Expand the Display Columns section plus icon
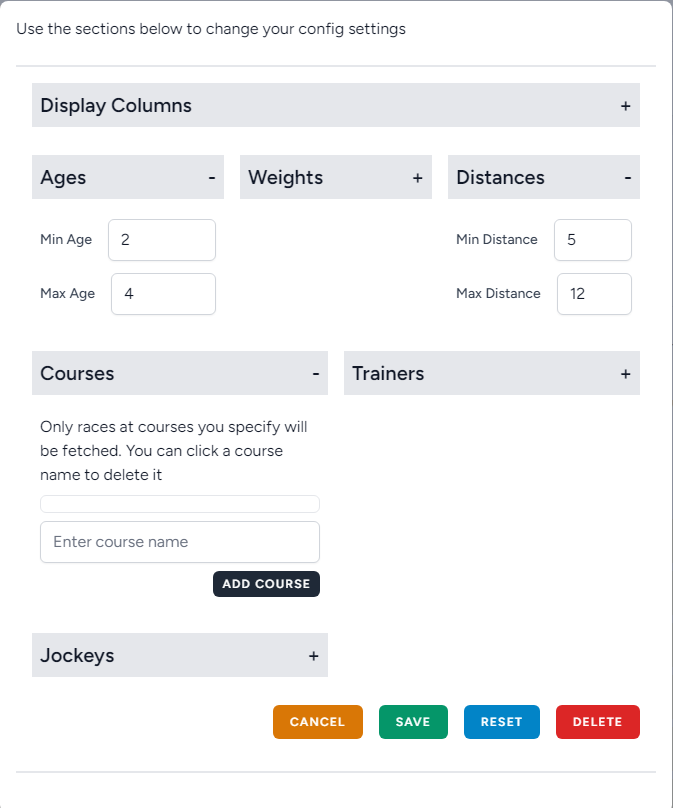Viewport: 673px width, 808px height. 625,106
